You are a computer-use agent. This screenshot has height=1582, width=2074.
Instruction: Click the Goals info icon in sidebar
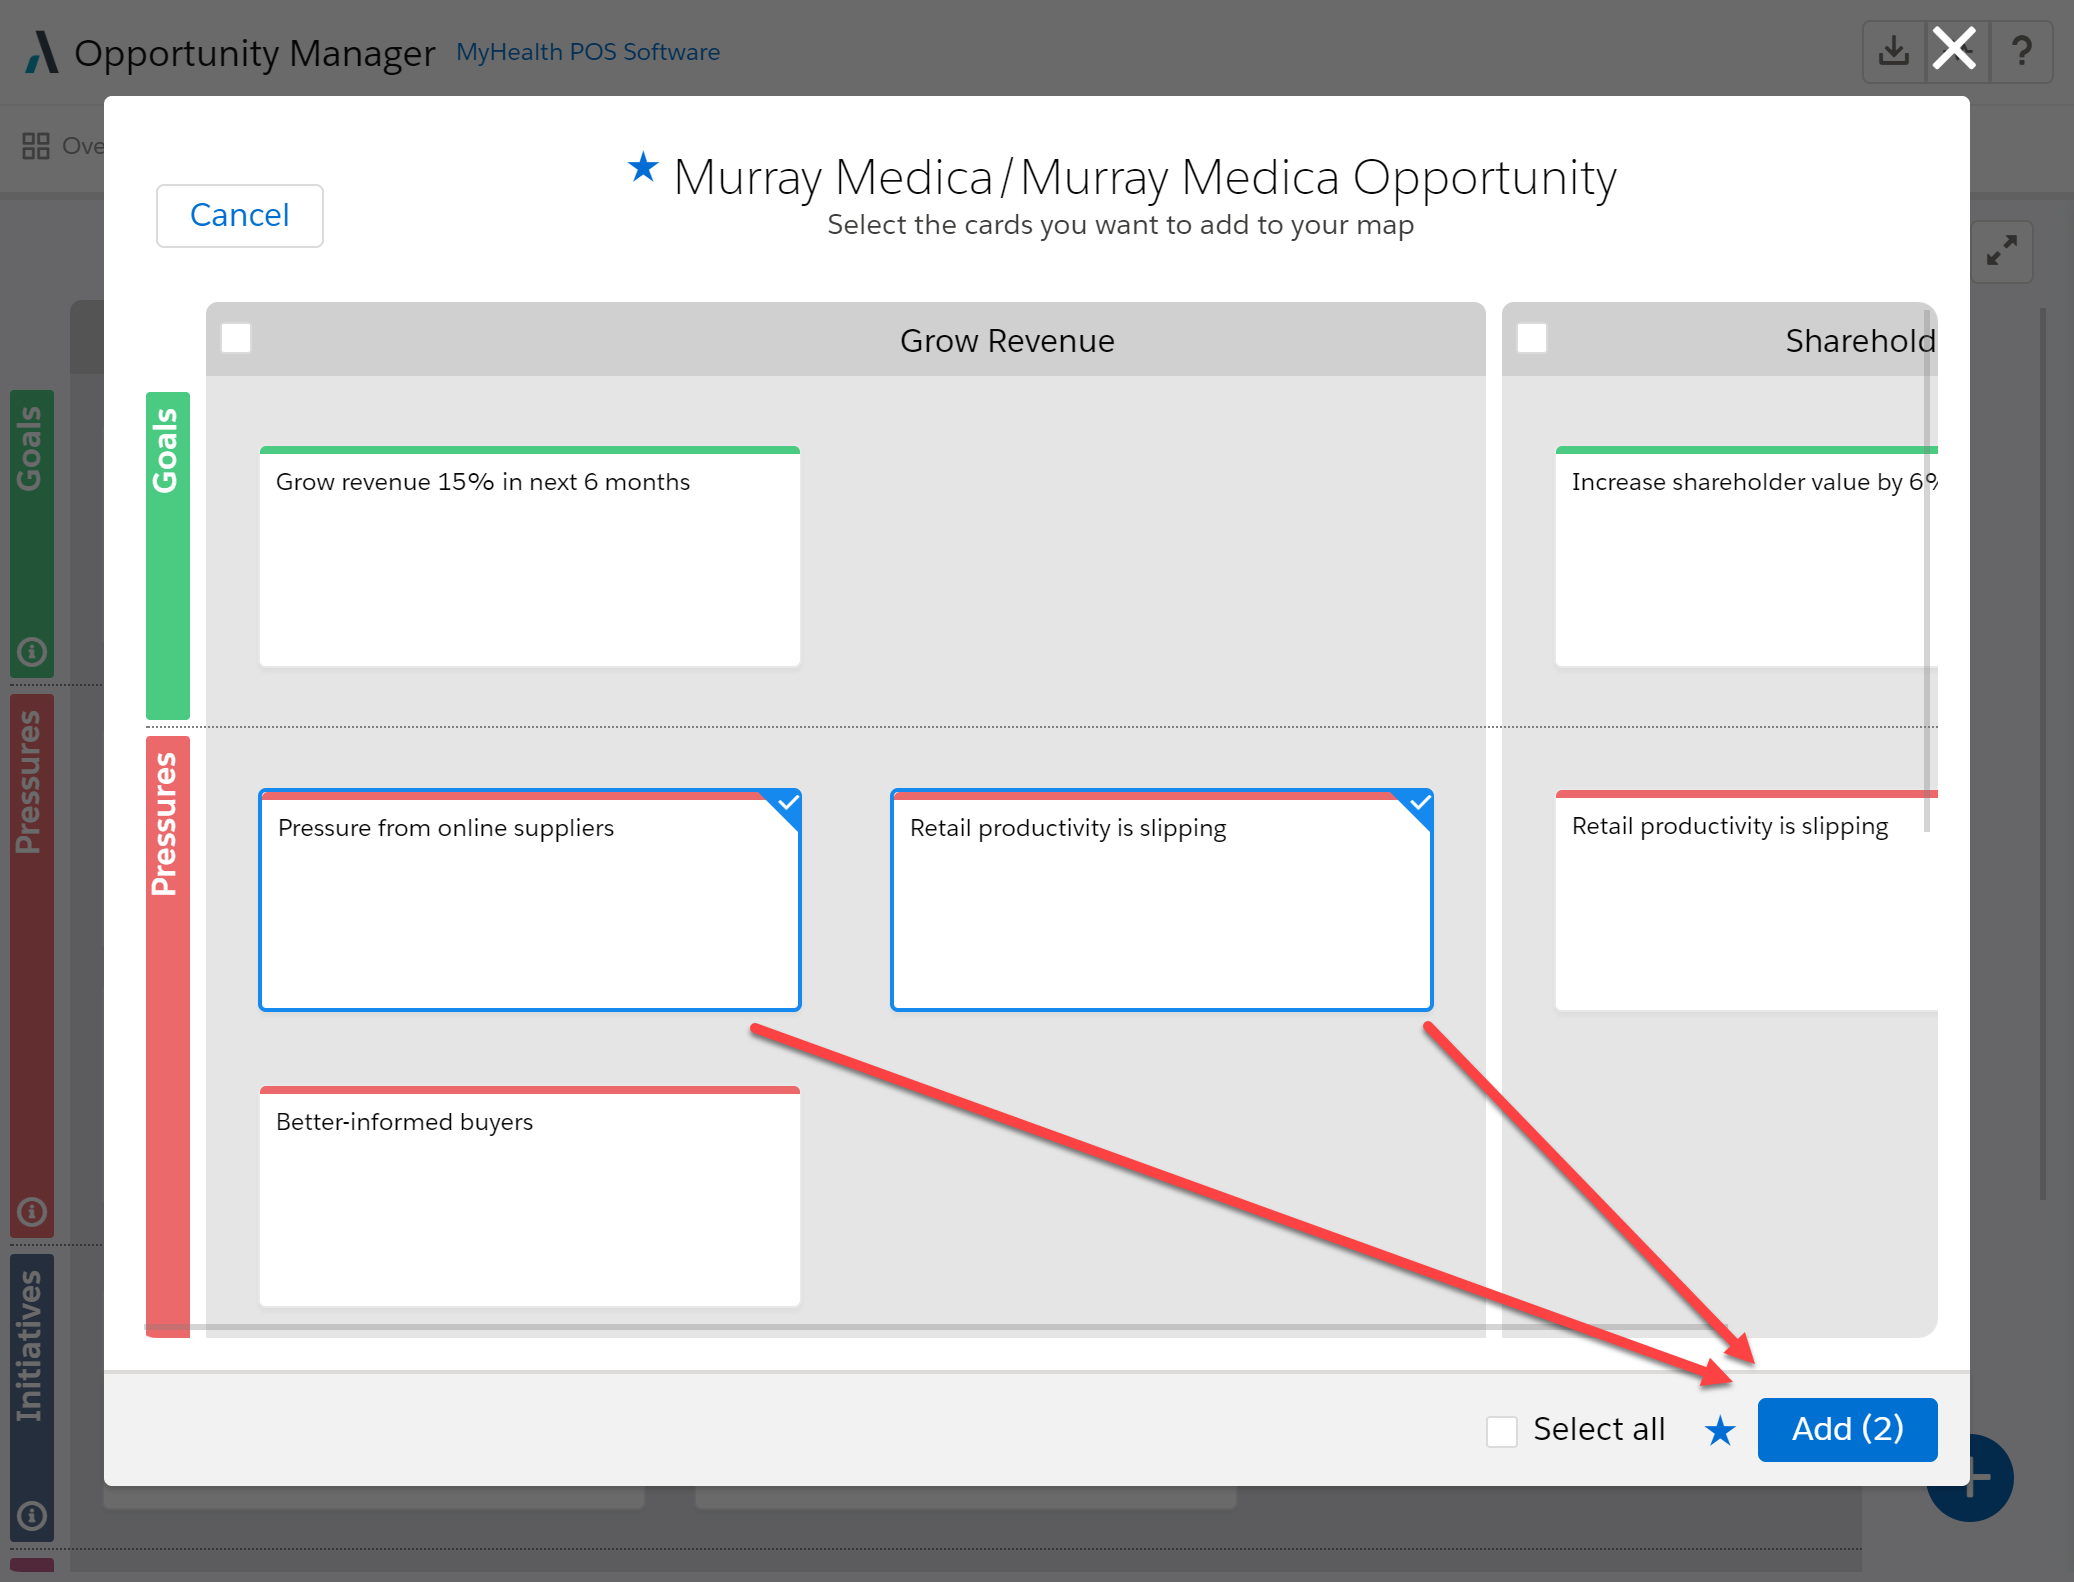click(32, 652)
